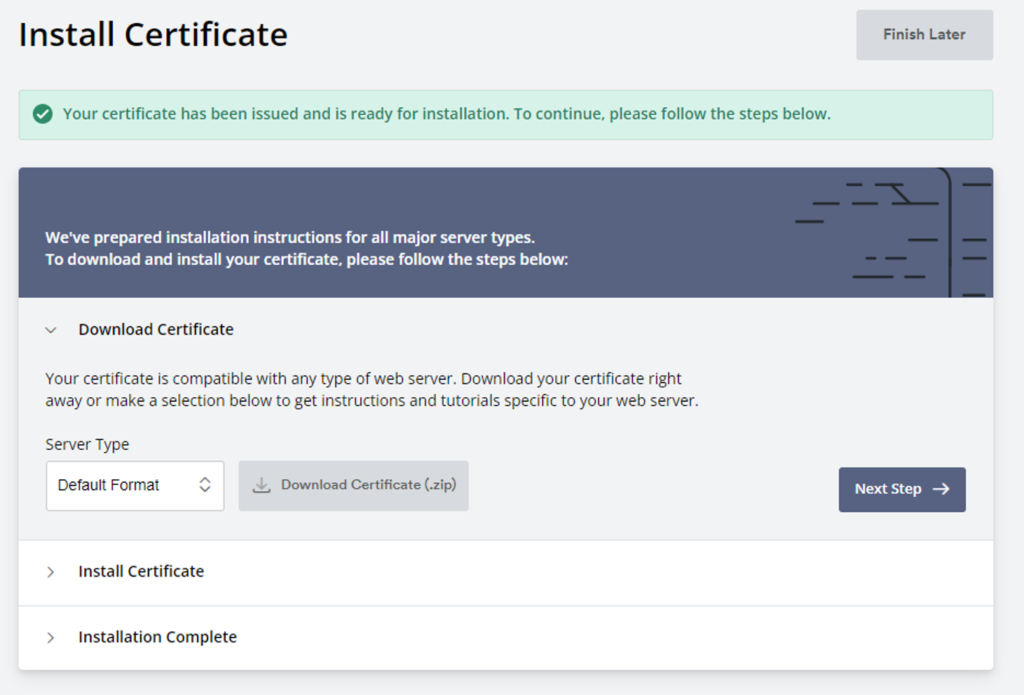
Task: Click the decorative dashes graphic in the blue banner
Action: pos(890,233)
